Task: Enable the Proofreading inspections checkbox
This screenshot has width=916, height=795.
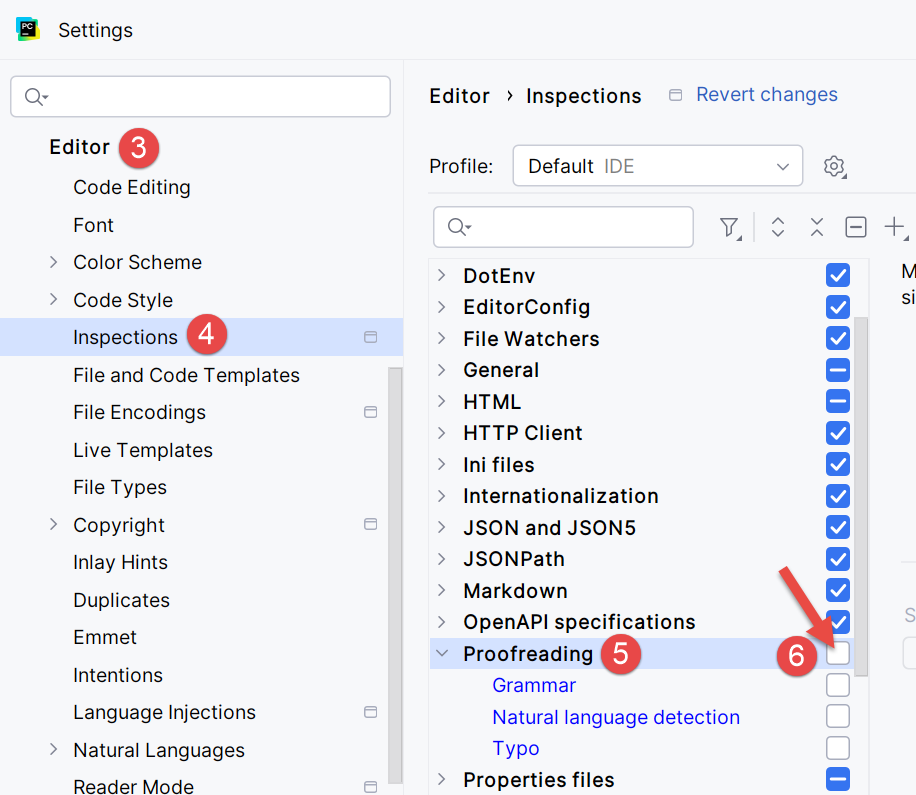Action: (x=838, y=654)
